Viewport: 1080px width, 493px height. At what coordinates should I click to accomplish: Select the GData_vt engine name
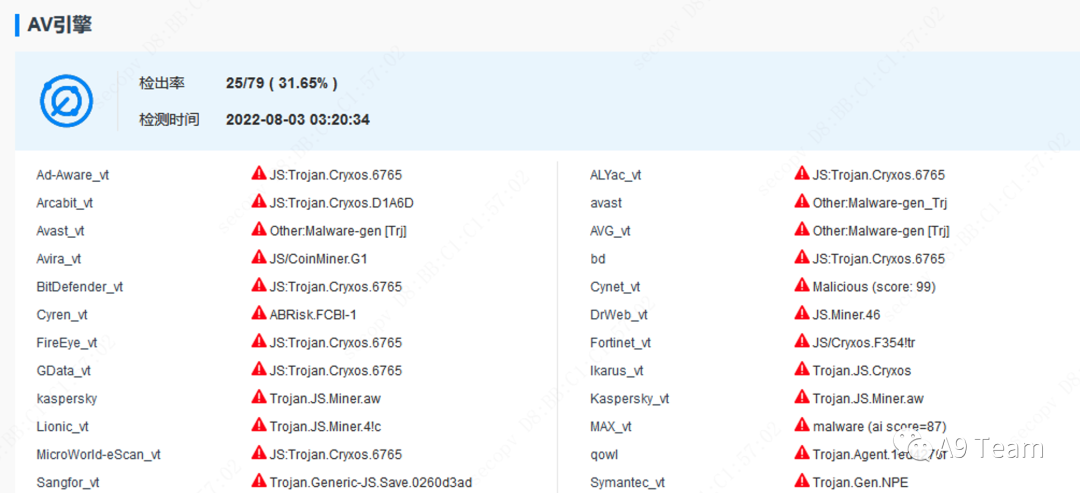[63, 370]
